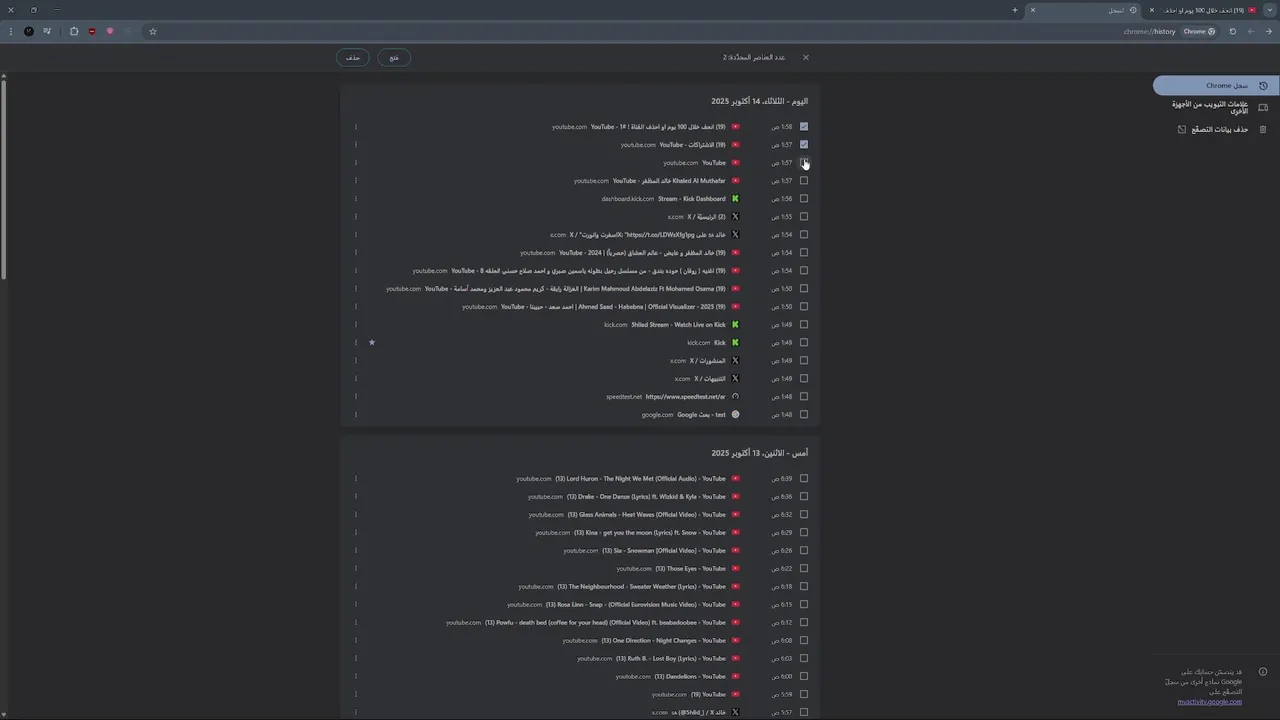Click the trash icon for deleting browsing data
This screenshot has width=1280, height=720.
click(1263, 129)
